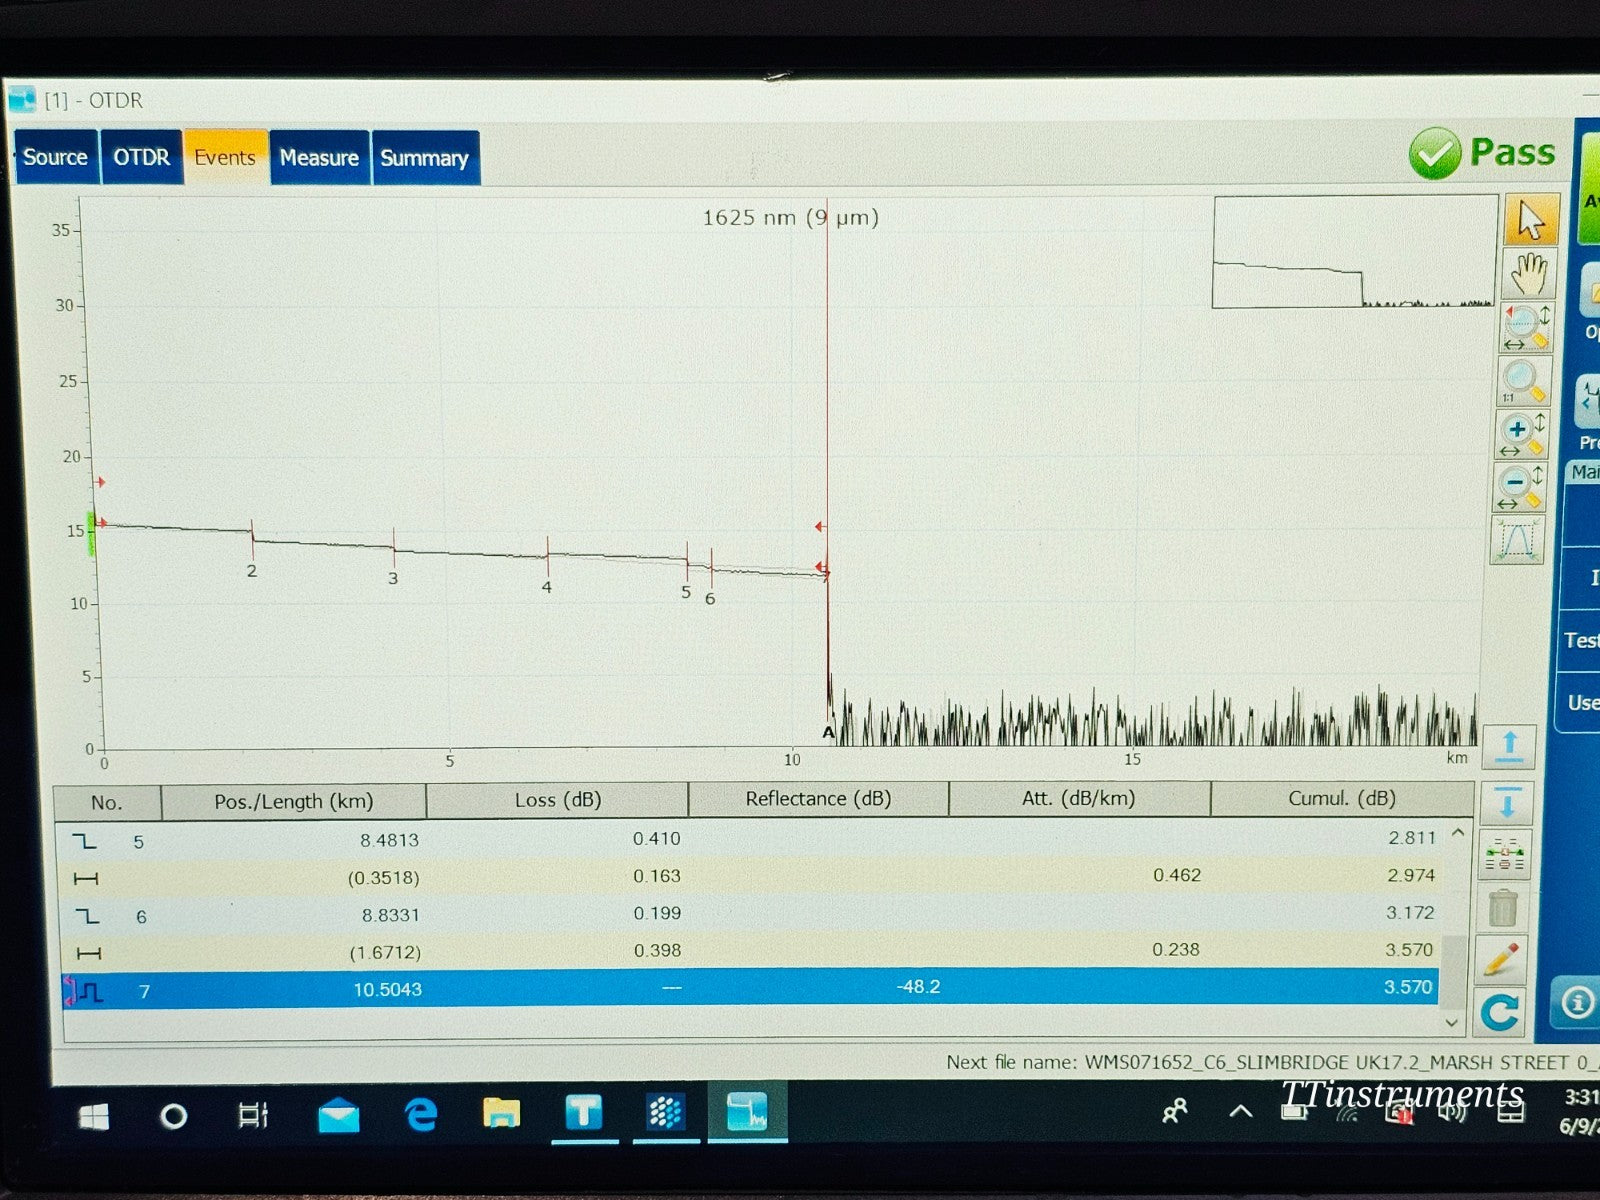Reset zoom with the 1:1 magnifier
The image size is (1600, 1200).
click(1523, 381)
